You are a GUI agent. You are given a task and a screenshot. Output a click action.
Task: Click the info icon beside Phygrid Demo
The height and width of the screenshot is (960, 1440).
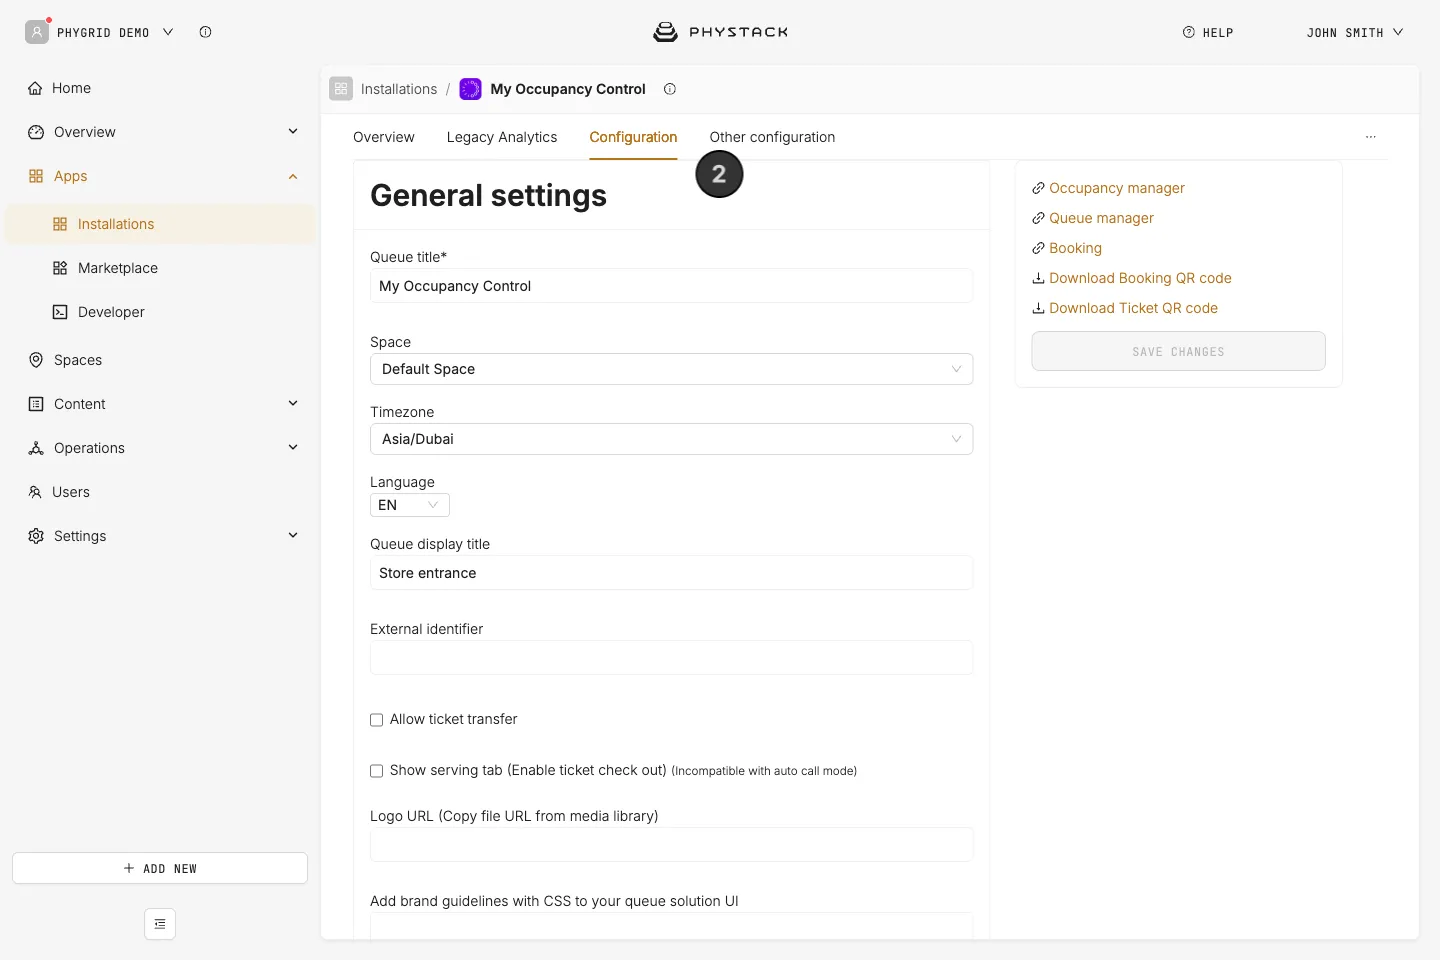[205, 32]
